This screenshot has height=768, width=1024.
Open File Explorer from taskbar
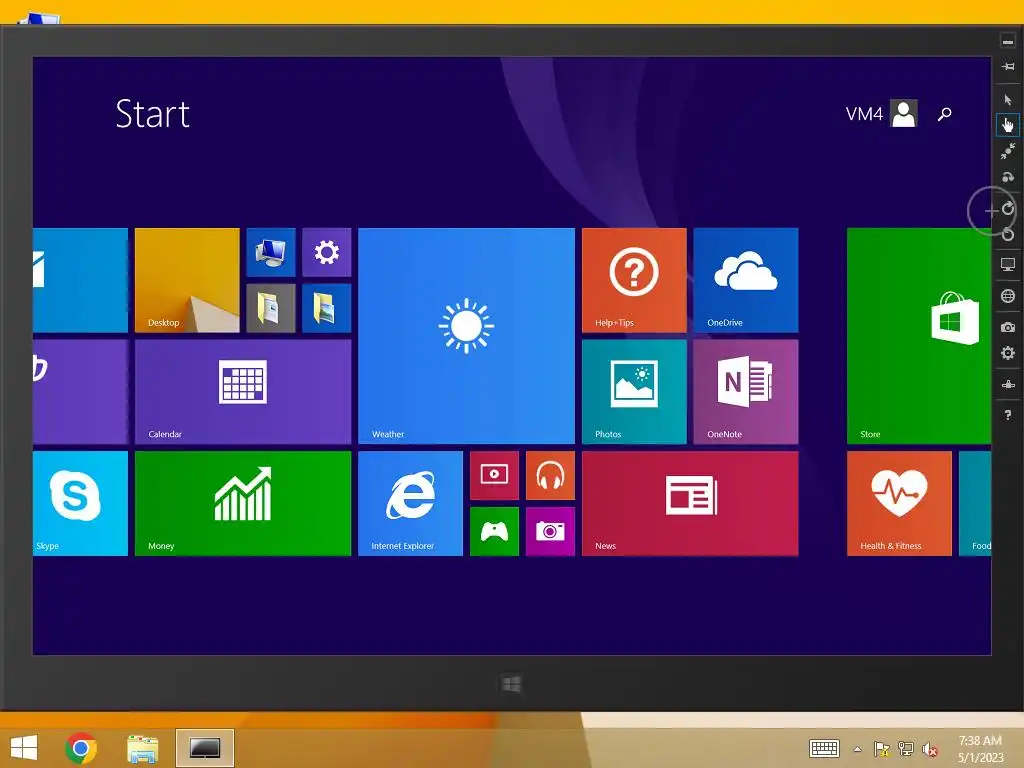click(142, 748)
